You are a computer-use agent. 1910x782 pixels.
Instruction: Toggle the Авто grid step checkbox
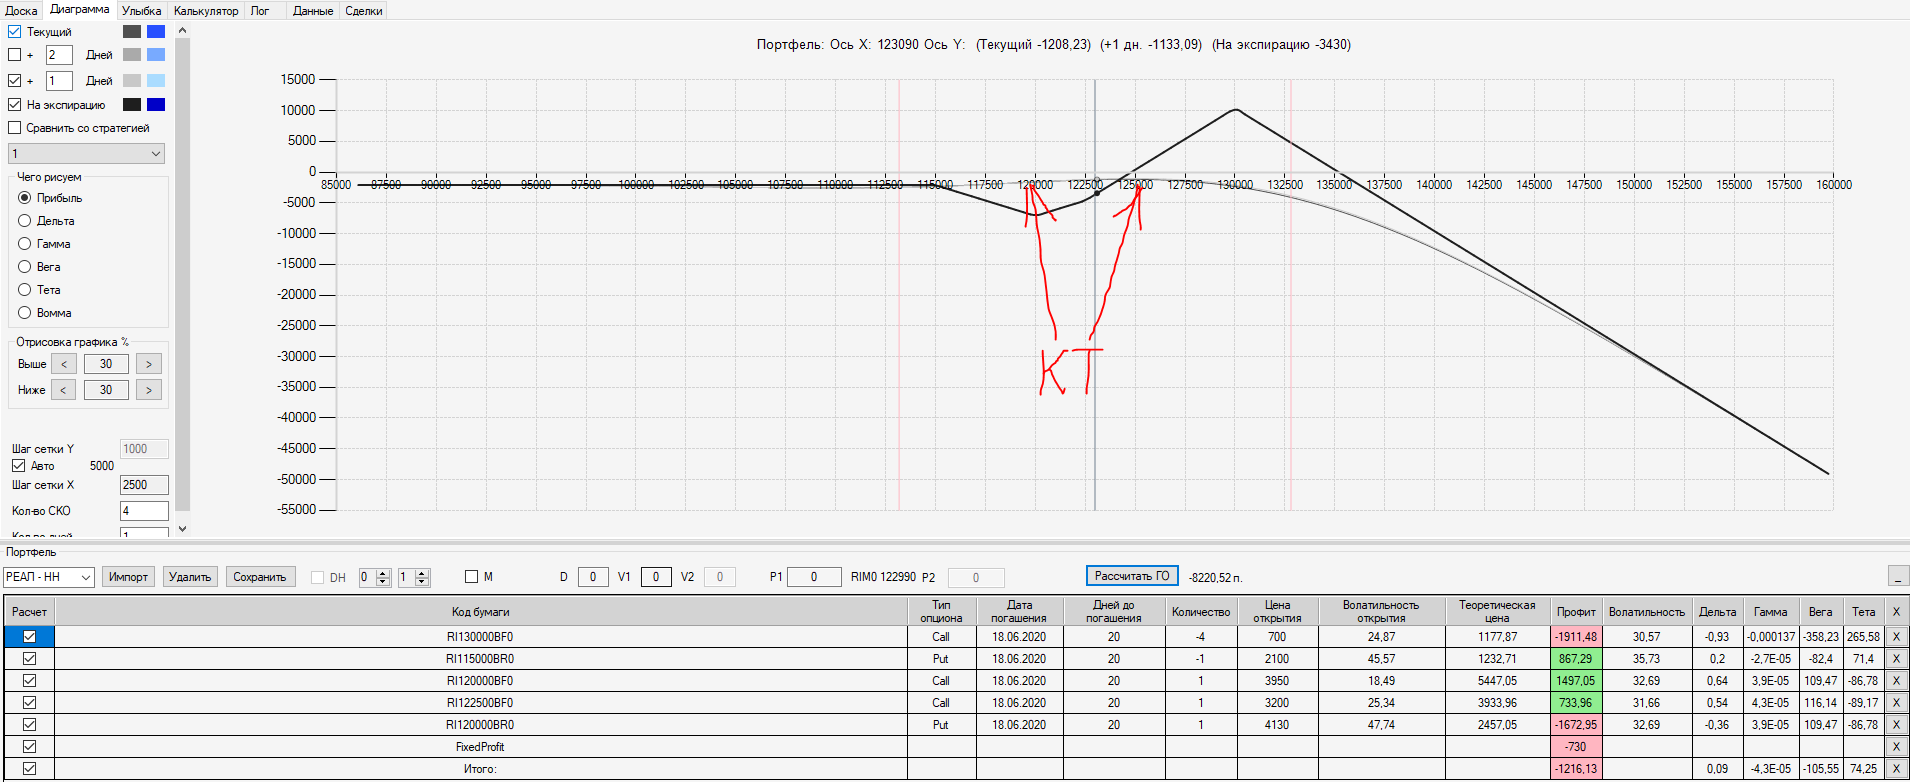click(18, 466)
